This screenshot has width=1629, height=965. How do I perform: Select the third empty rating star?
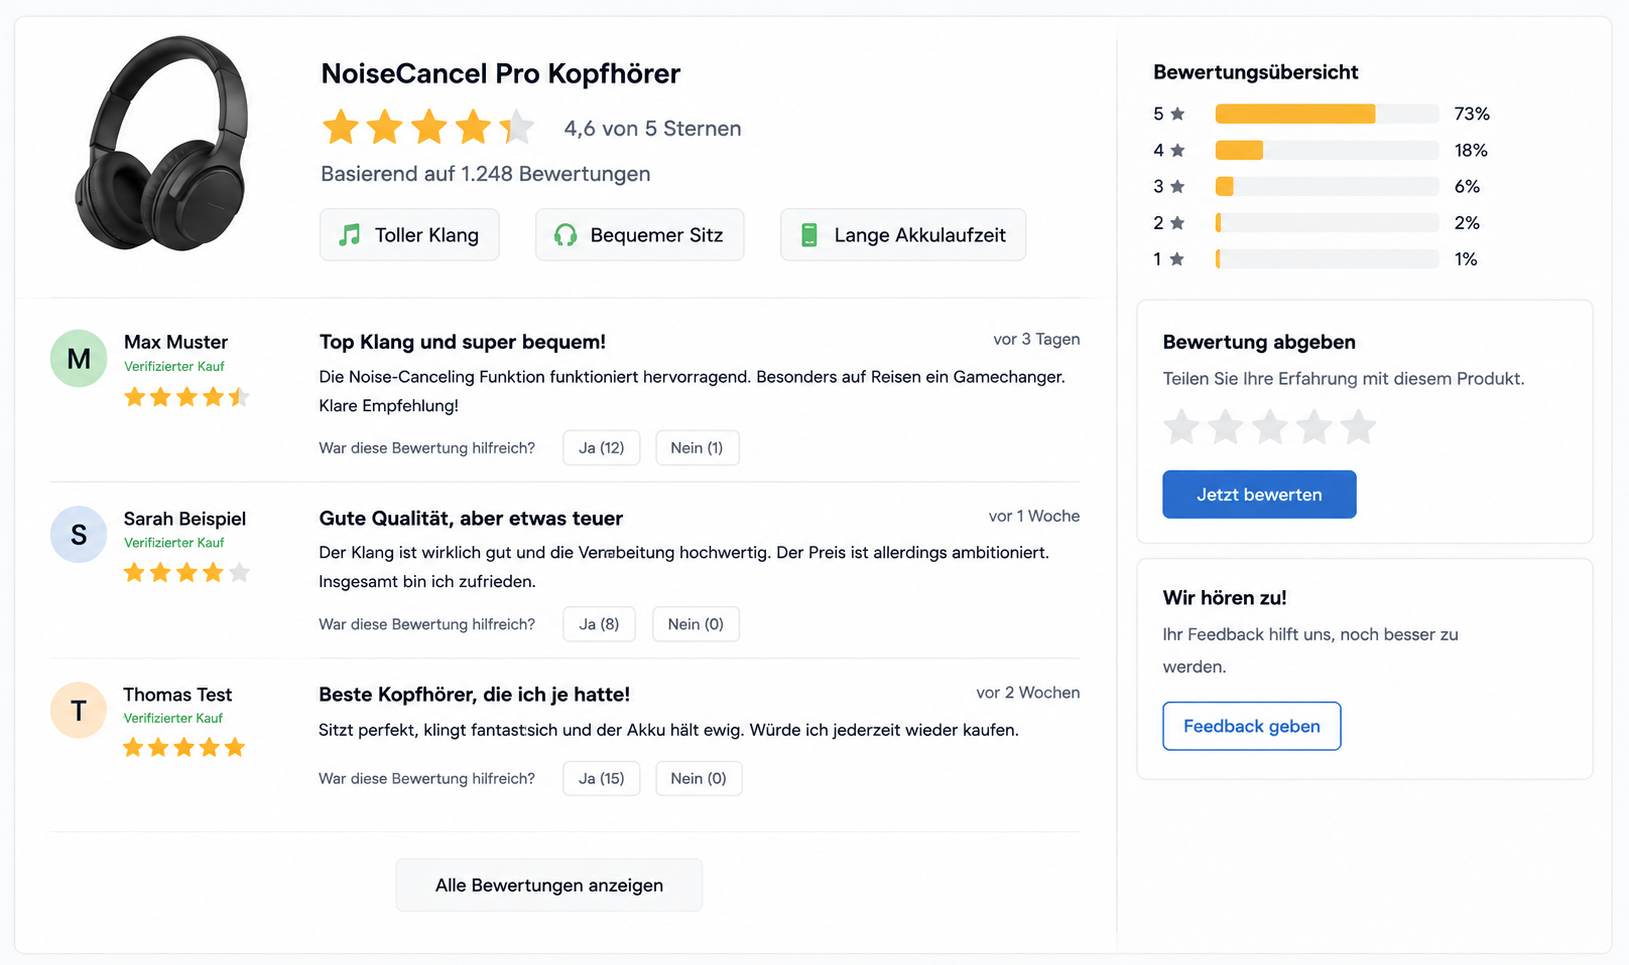coord(1270,427)
